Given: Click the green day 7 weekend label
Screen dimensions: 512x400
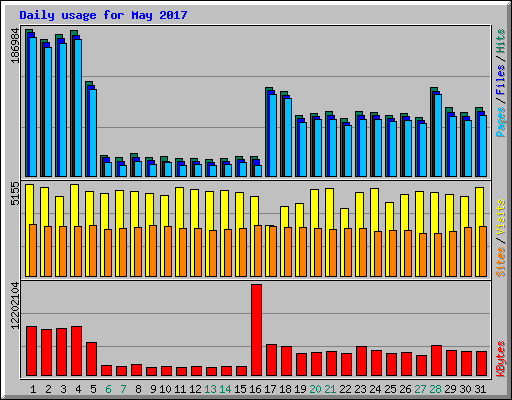Looking at the screenshot, I should (x=123, y=389).
